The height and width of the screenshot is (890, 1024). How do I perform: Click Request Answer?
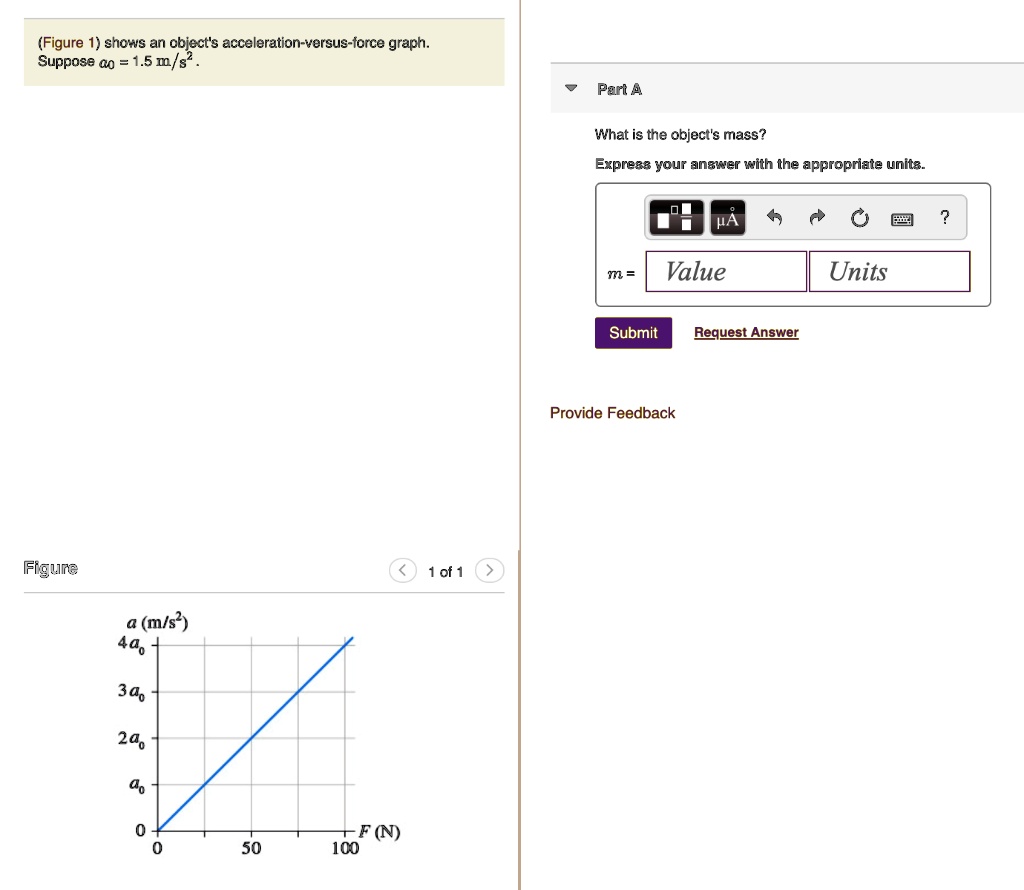pyautogui.click(x=746, y=331)
